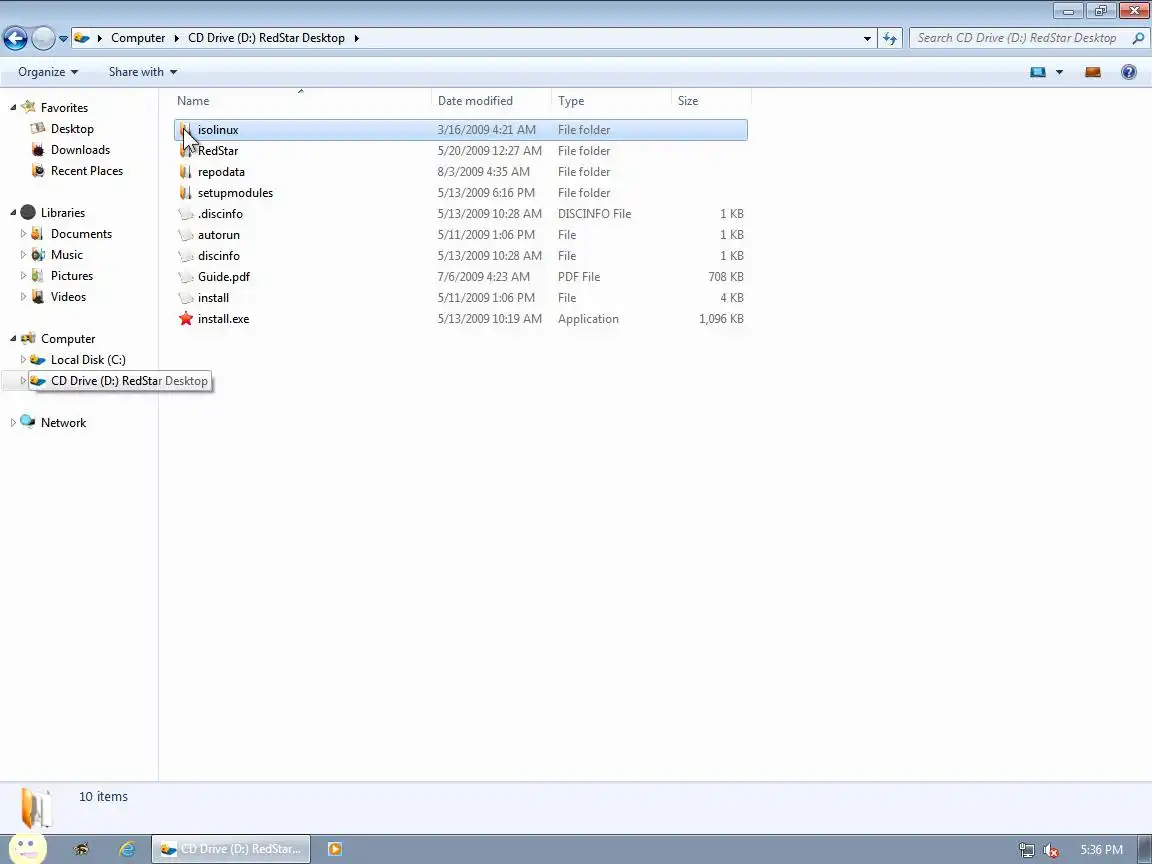Expand the Documents library
Screen dimensions: 1152x864
[x=23, y=234]
